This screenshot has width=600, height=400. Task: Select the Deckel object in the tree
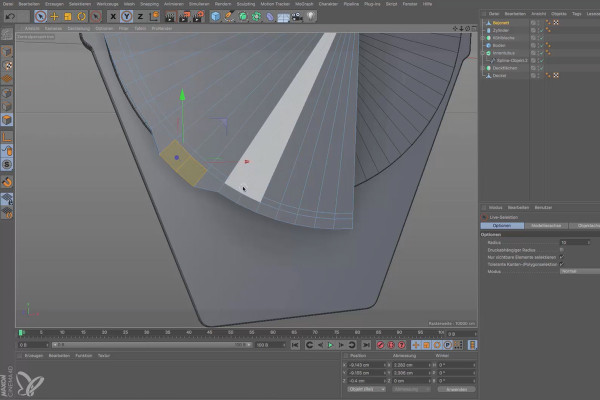click(499, 75)
